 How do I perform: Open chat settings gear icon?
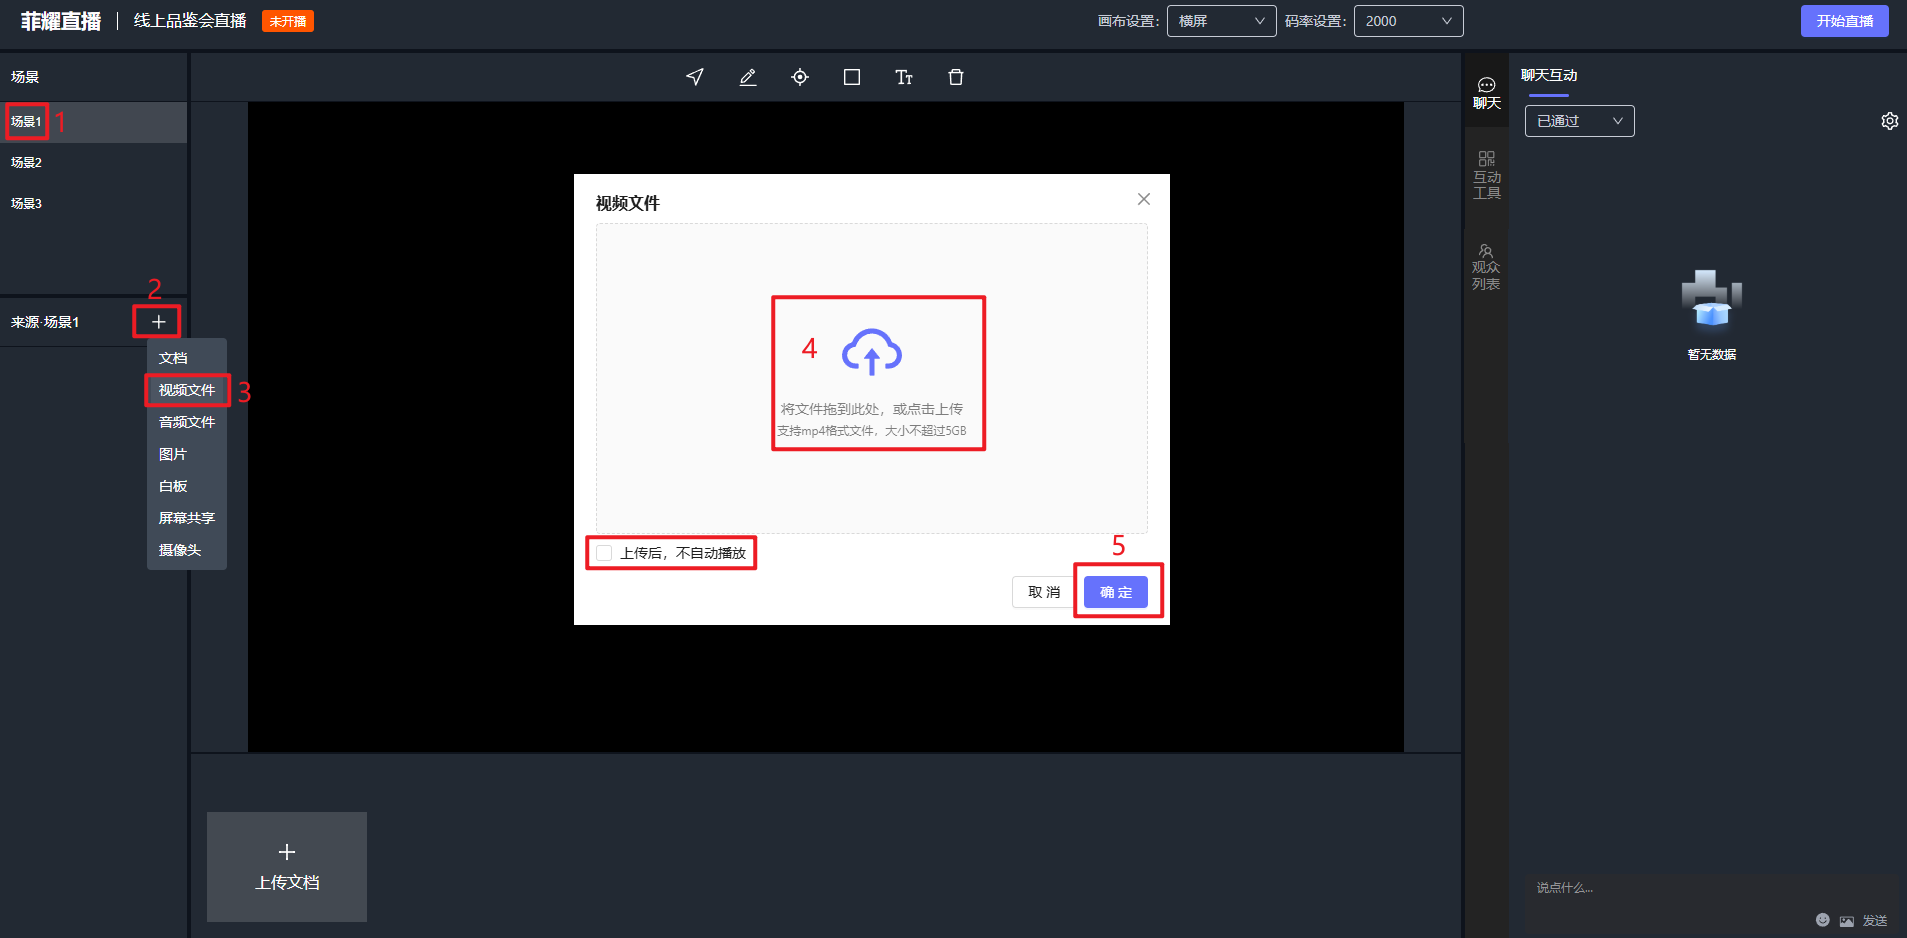1889,121
